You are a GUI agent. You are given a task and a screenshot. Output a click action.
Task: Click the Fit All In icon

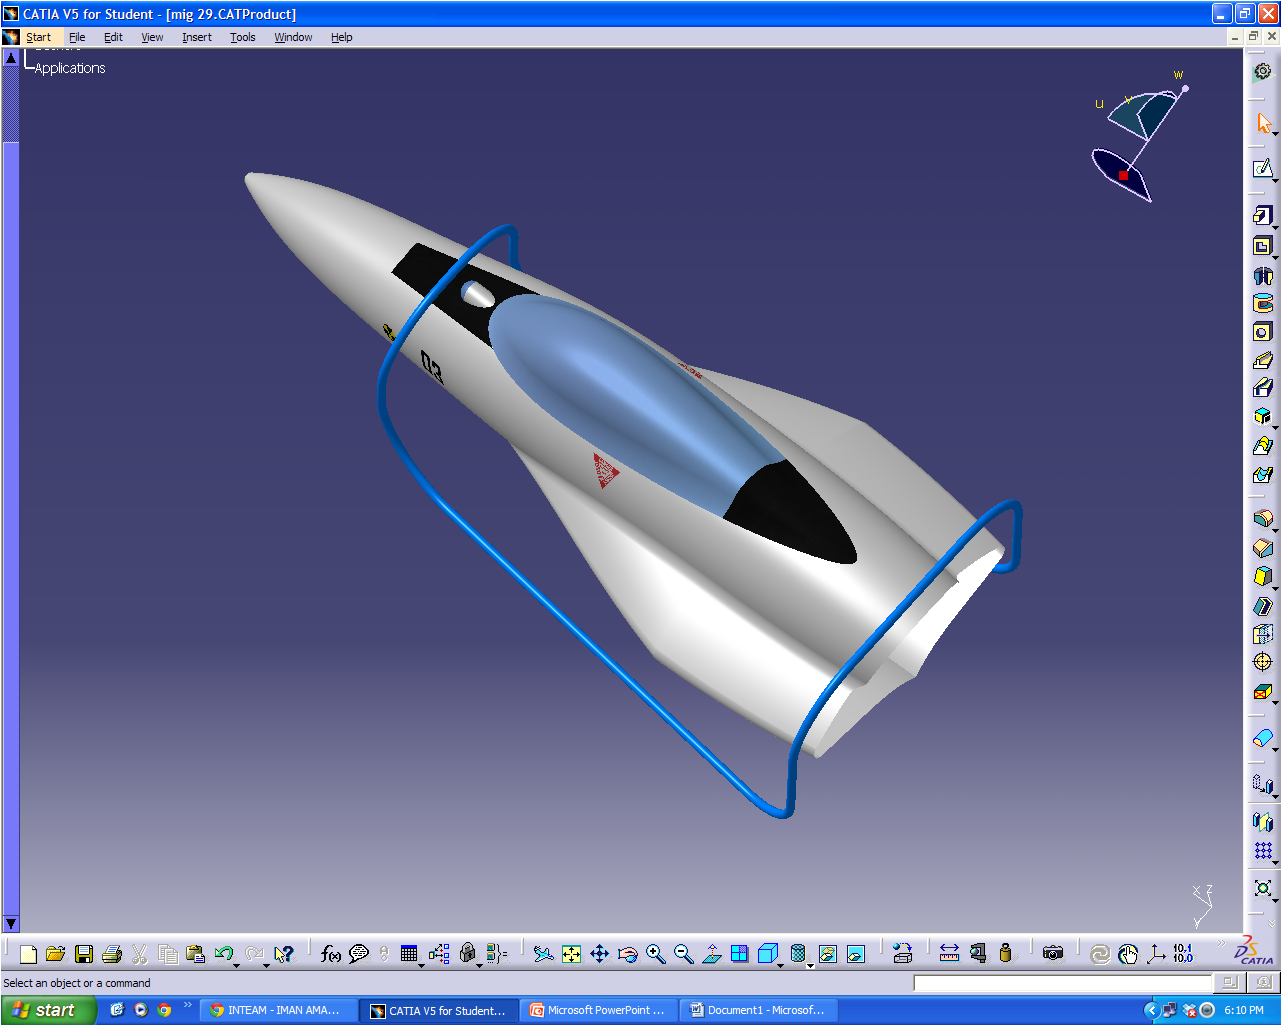[571, 954]
